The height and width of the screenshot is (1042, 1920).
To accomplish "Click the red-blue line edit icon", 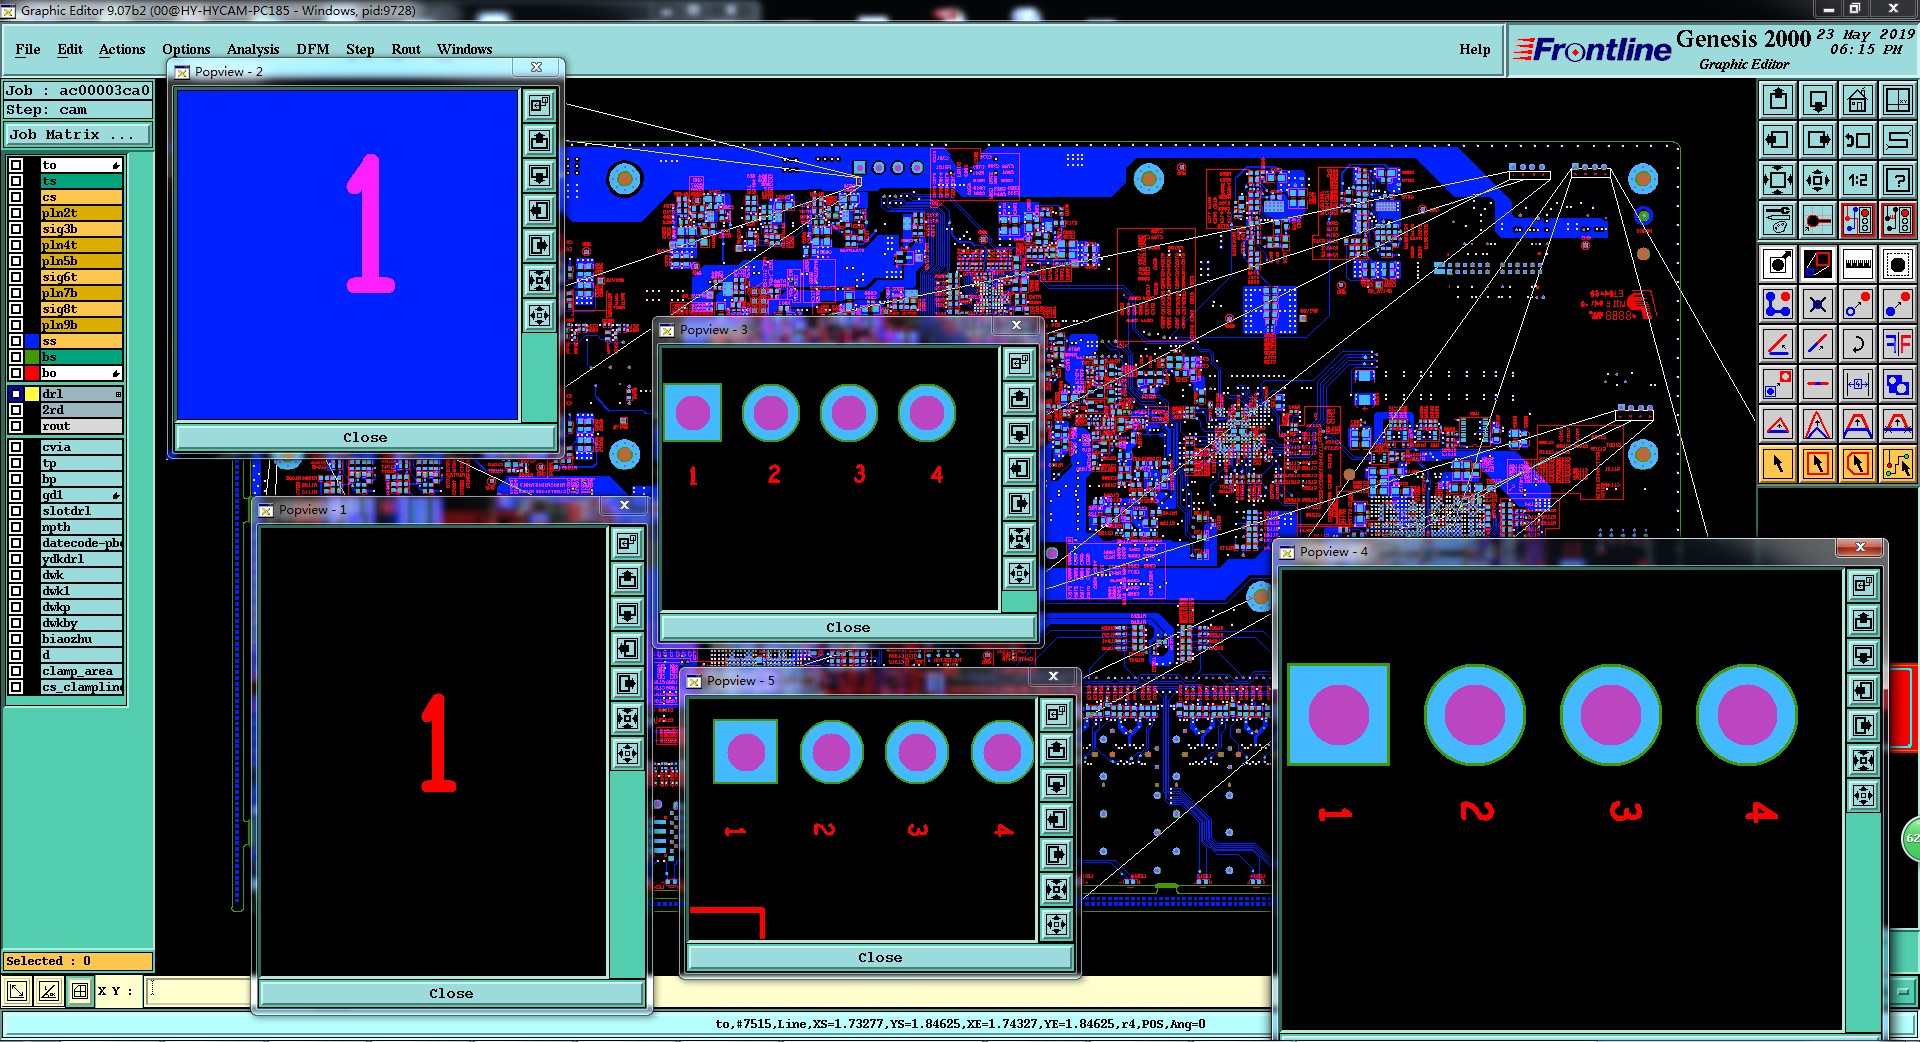I will (1818, 344).
